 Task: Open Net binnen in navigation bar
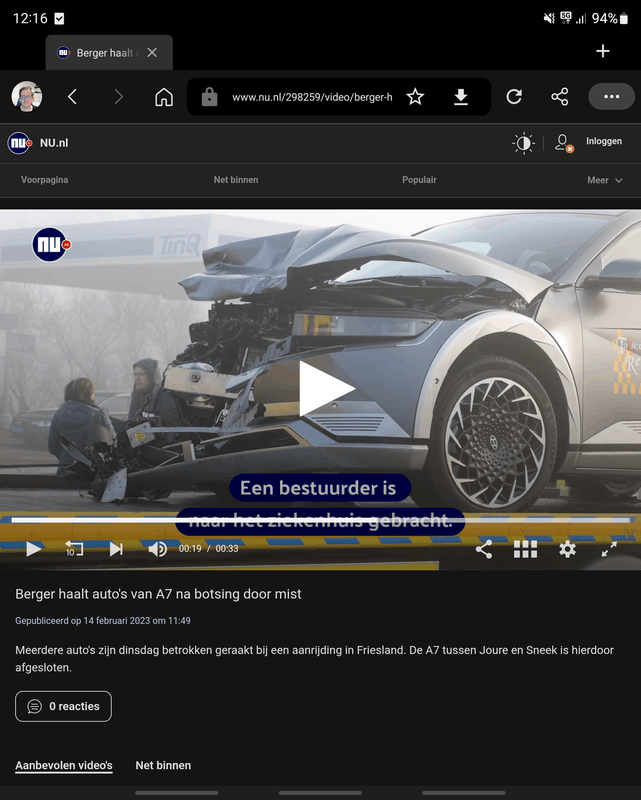coord(236,180)
